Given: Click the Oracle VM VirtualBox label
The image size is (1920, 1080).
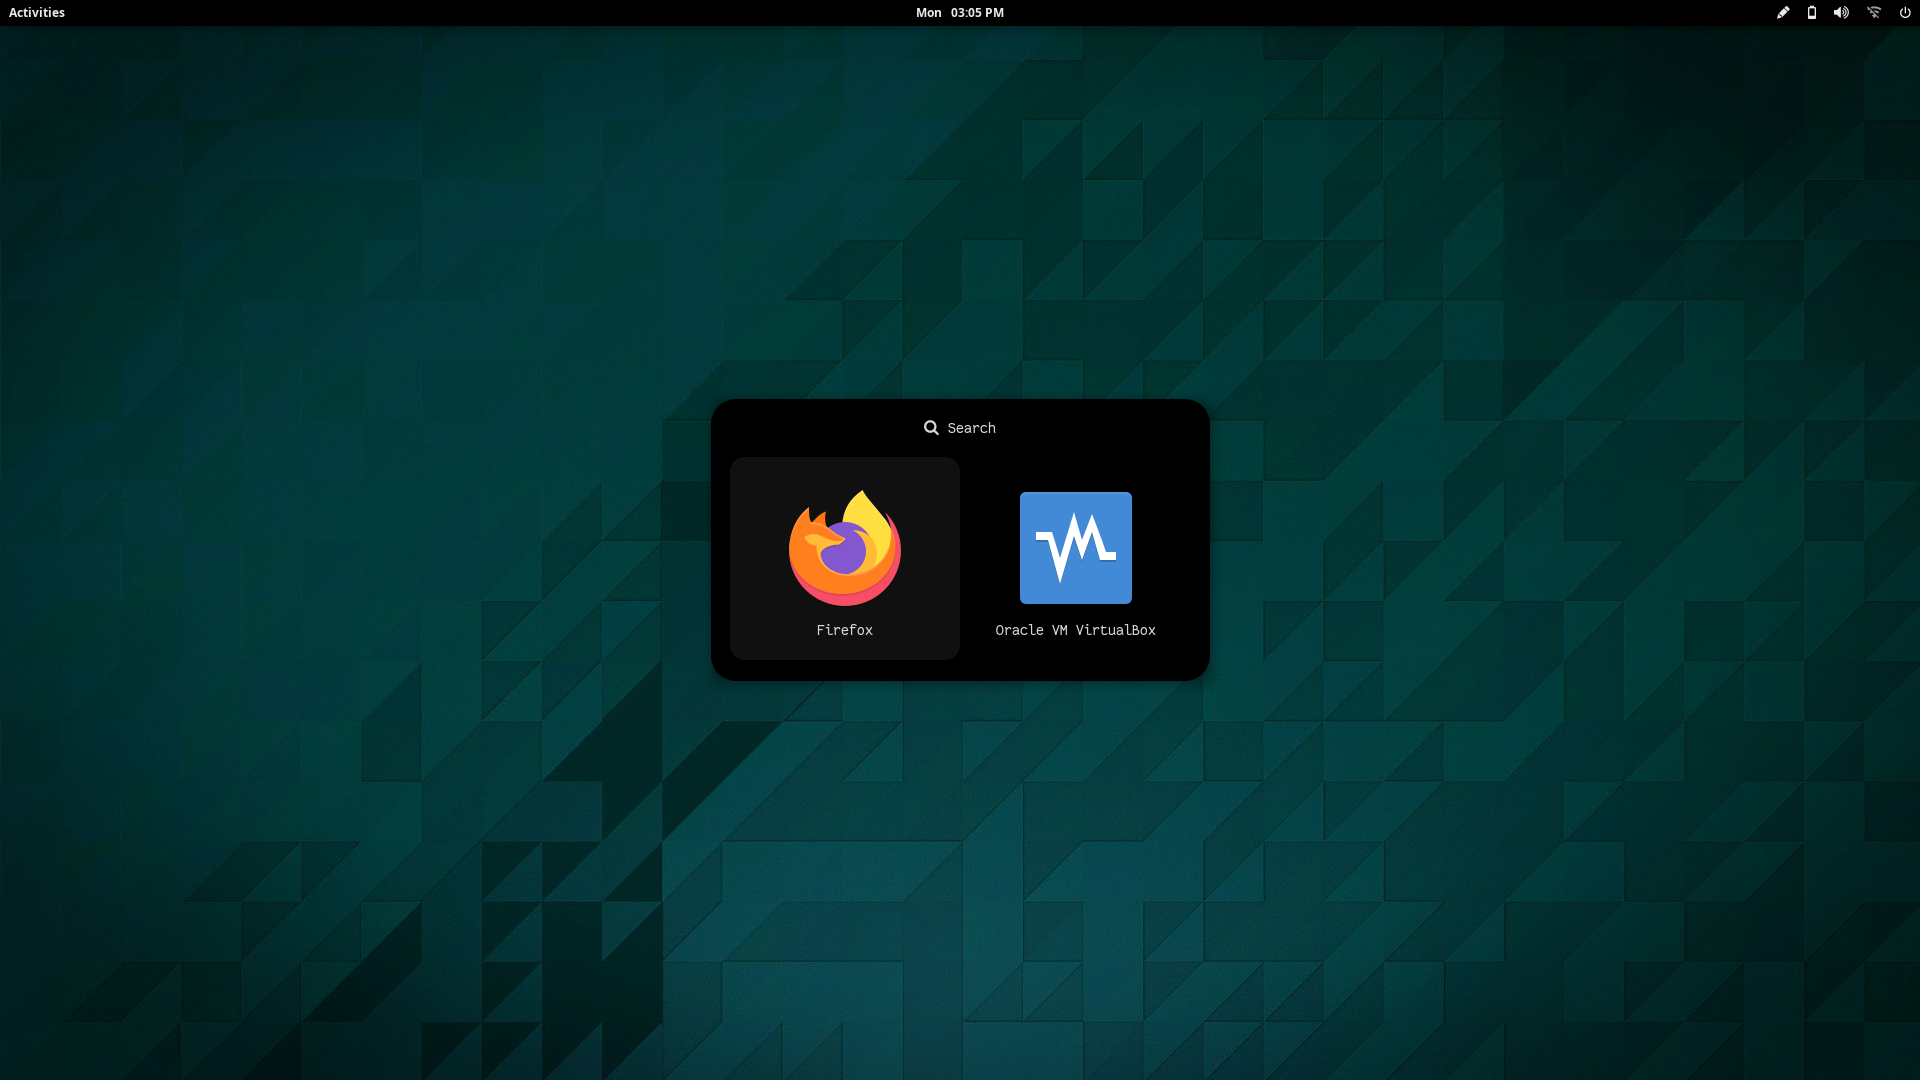Looking at the screenshot, I should (1075, 630).
